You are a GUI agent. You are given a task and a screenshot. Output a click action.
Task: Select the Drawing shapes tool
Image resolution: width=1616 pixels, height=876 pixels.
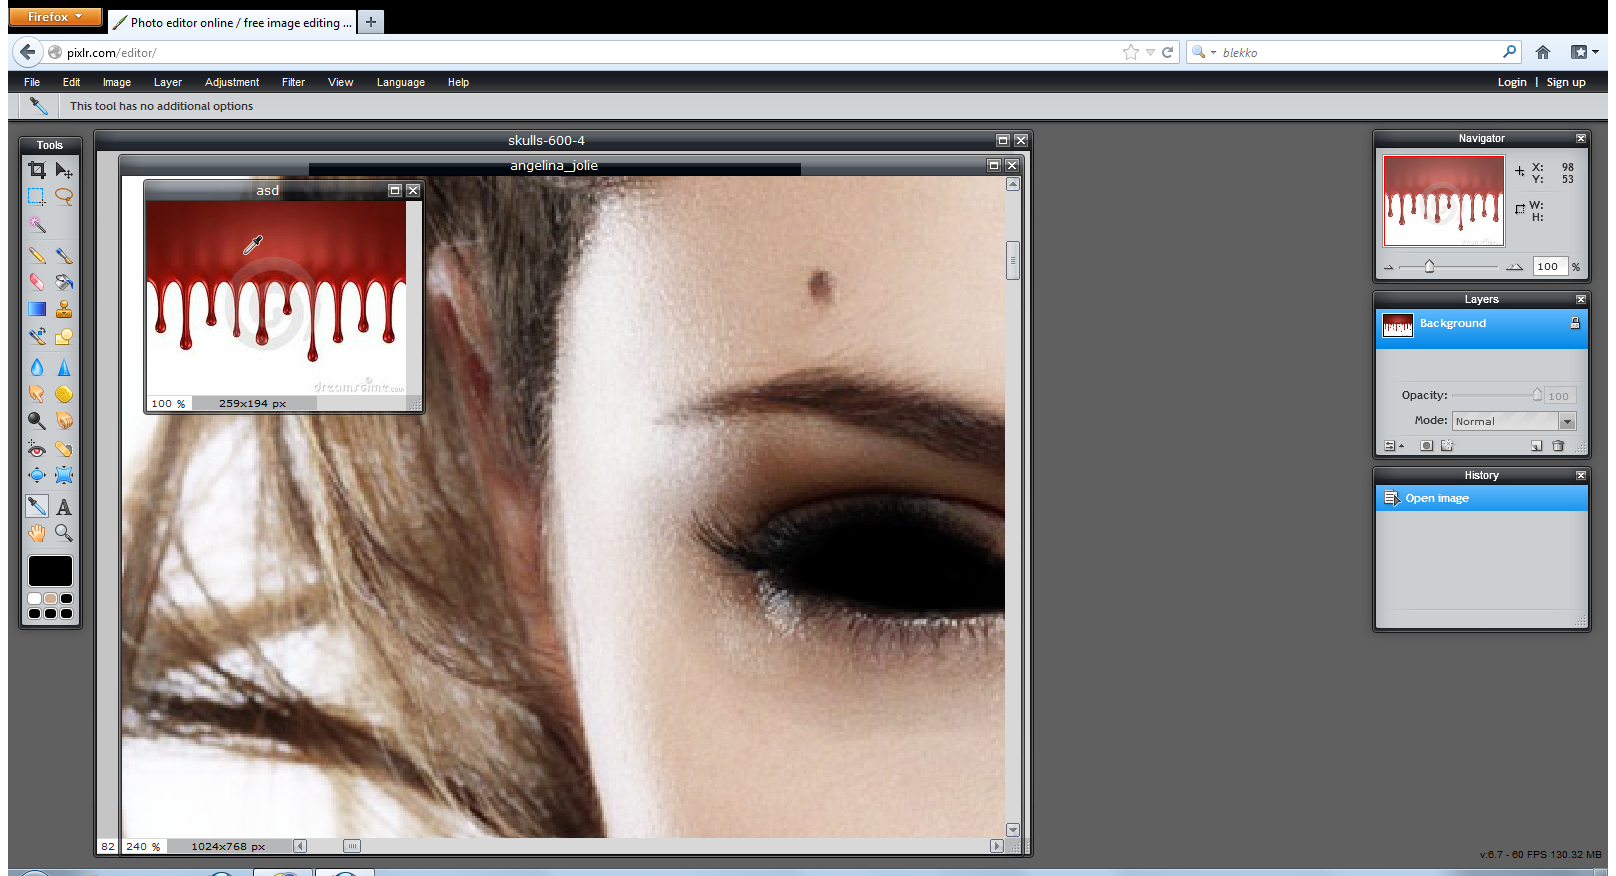(x=64, y=336)
